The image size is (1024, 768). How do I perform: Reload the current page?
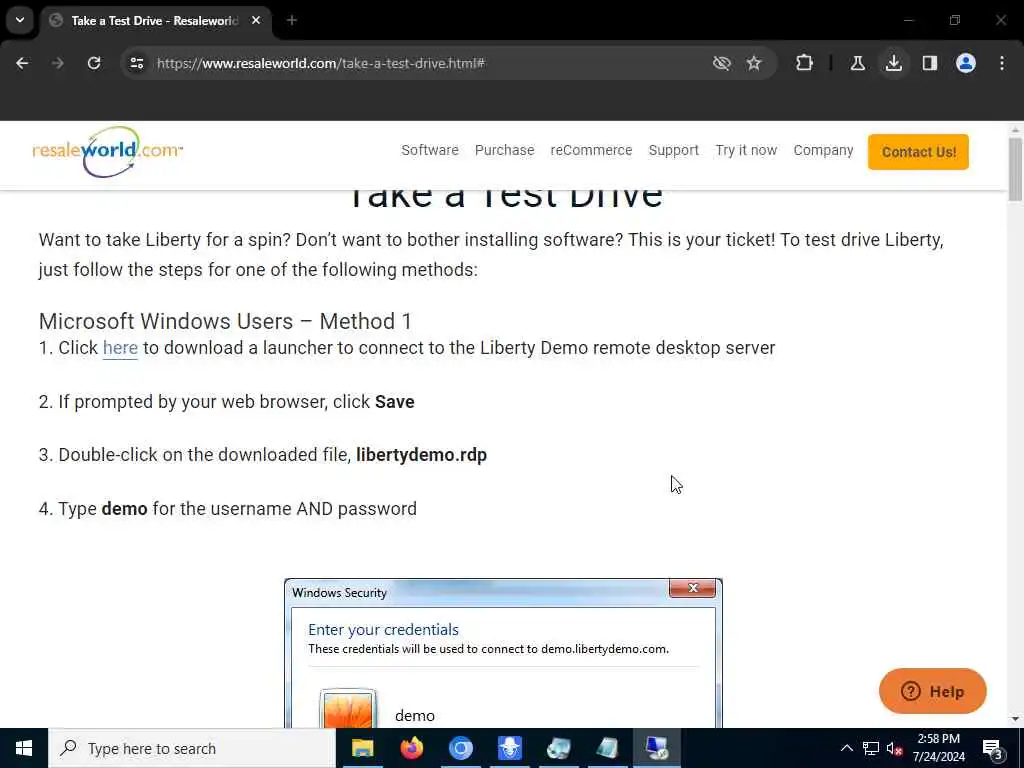pos(94,63)
